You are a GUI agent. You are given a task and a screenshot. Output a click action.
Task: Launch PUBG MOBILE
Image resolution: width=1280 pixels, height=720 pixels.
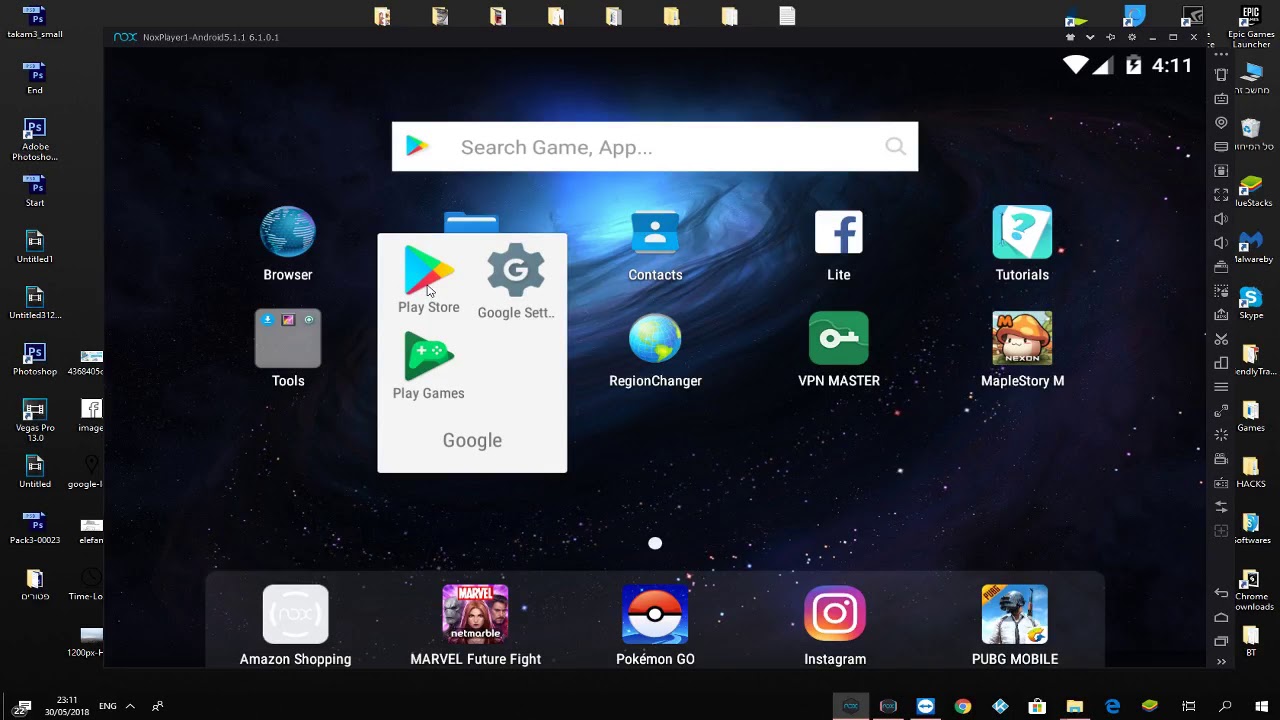click(x=1015, y=626)
